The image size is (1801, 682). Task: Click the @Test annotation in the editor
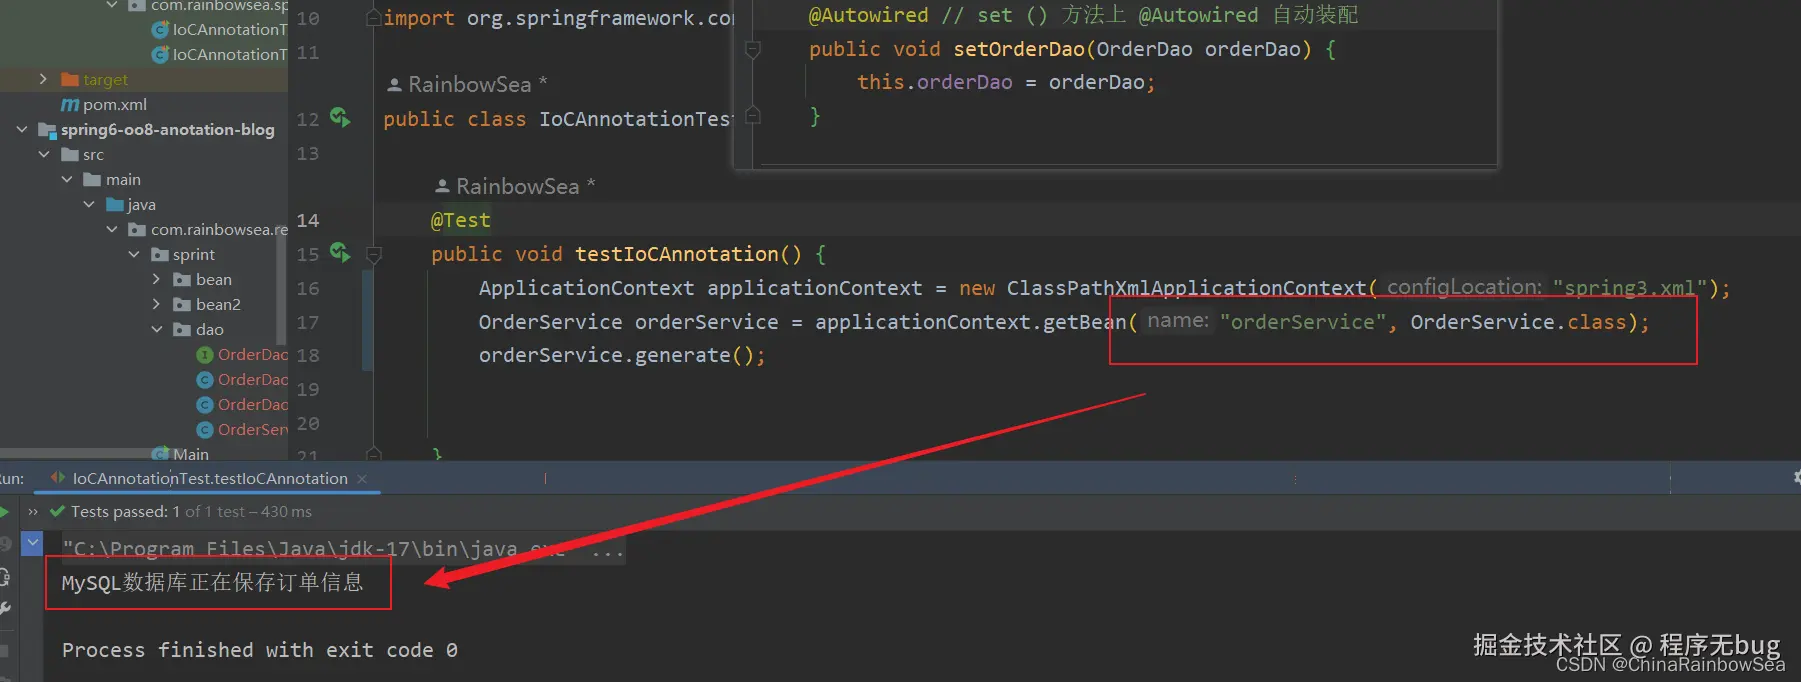[461, 220]
